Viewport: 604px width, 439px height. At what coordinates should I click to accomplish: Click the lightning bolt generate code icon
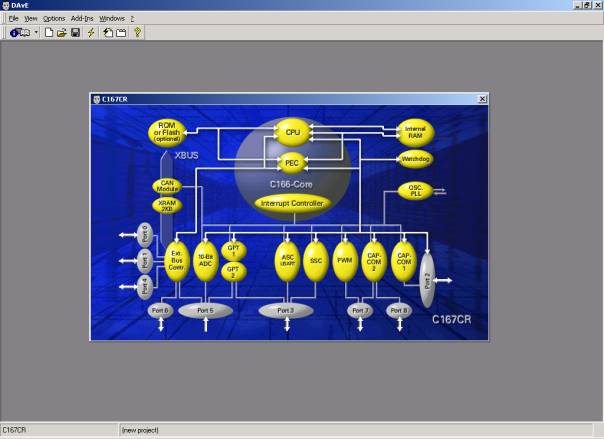pyautogui.click(x=91, y=33)
